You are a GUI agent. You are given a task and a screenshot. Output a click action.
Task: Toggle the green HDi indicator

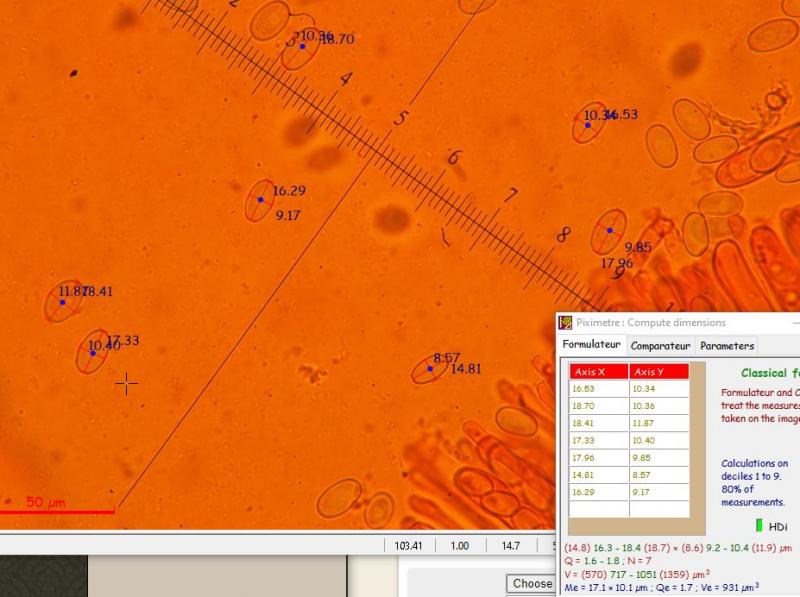pyautogui.click(x=759, y=525)
